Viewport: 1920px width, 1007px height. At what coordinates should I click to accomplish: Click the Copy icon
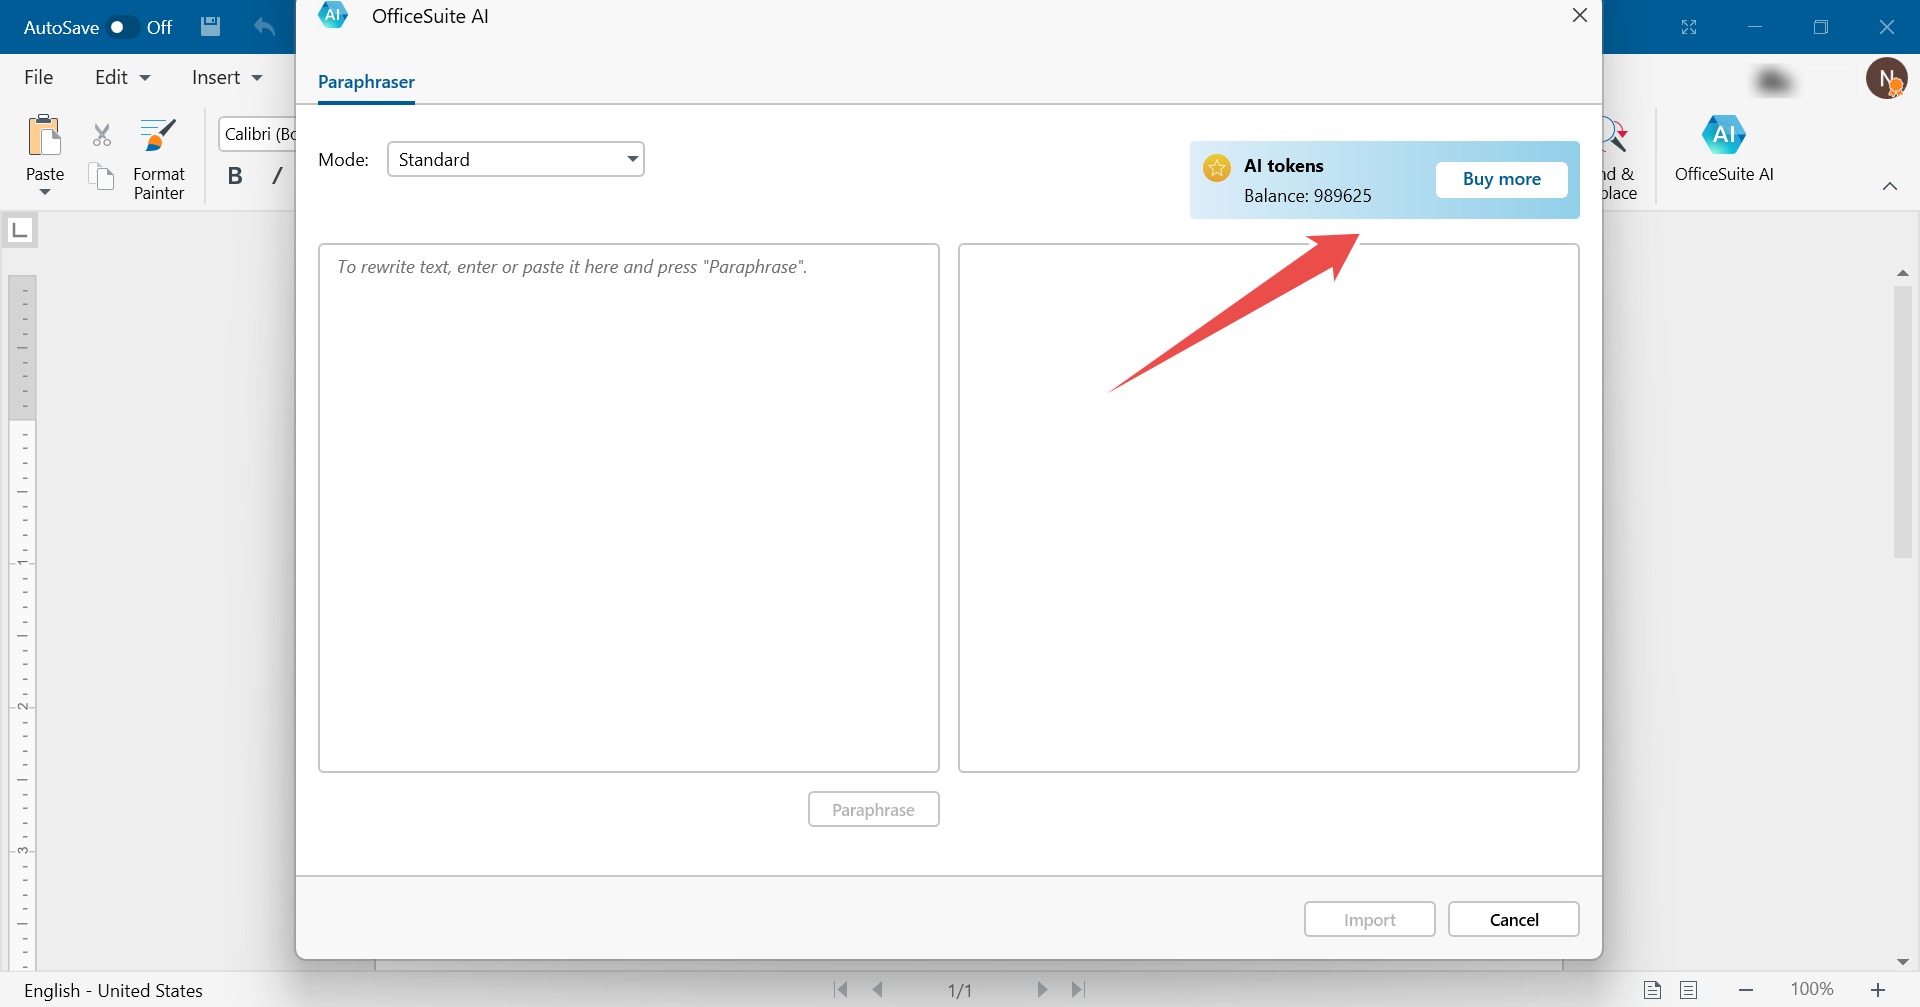(102, 177)
